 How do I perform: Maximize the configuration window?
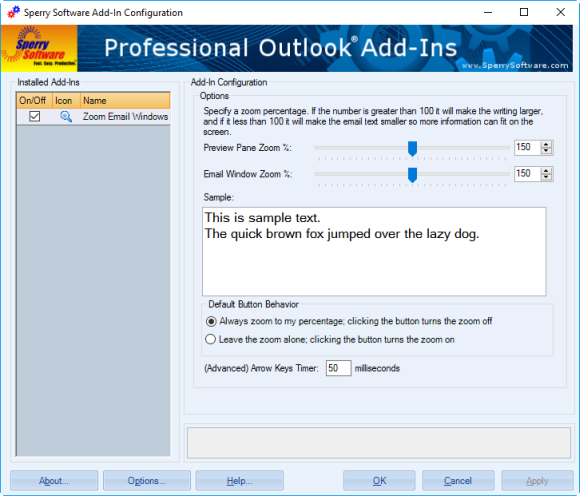pyautogui.click(x=524, y=12)
